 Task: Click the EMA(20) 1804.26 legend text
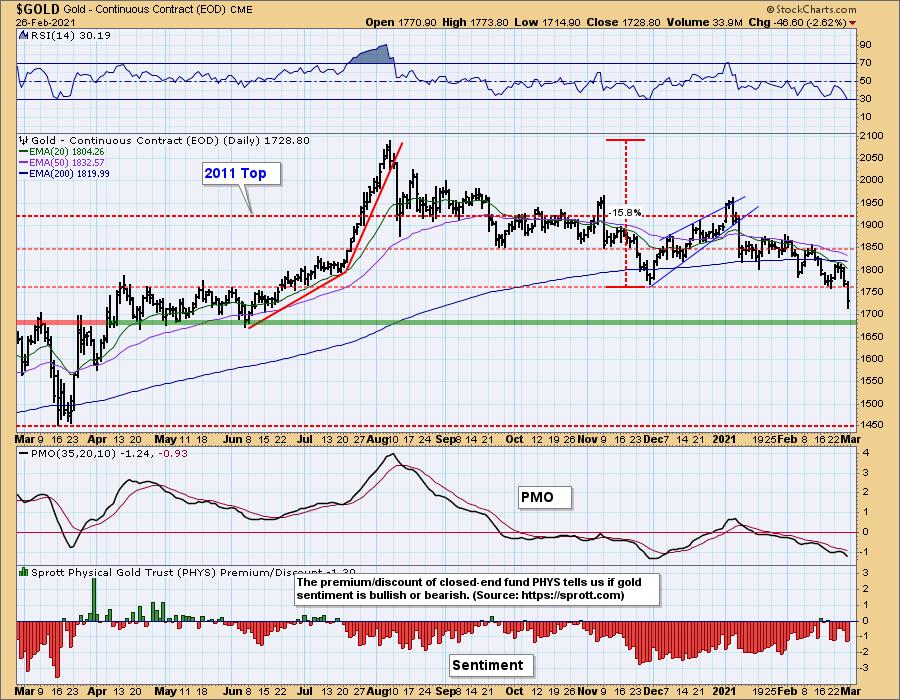[x=67, y=151]
